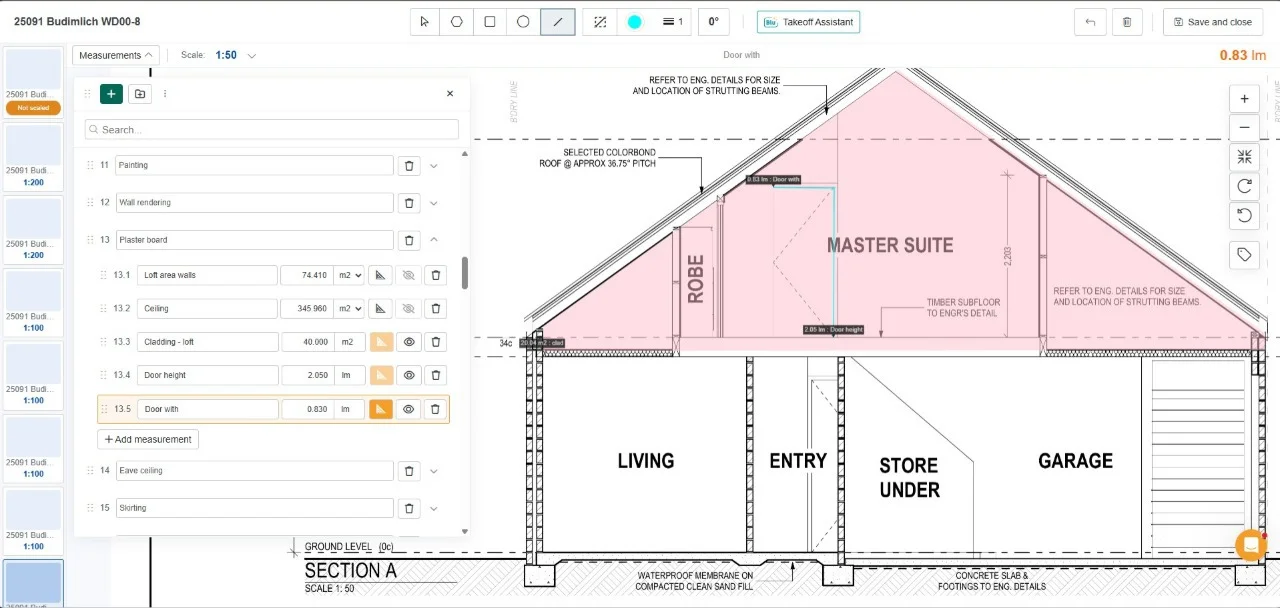1280x608 pixels.
Task: Close the measurements panel
Action: 450,93
